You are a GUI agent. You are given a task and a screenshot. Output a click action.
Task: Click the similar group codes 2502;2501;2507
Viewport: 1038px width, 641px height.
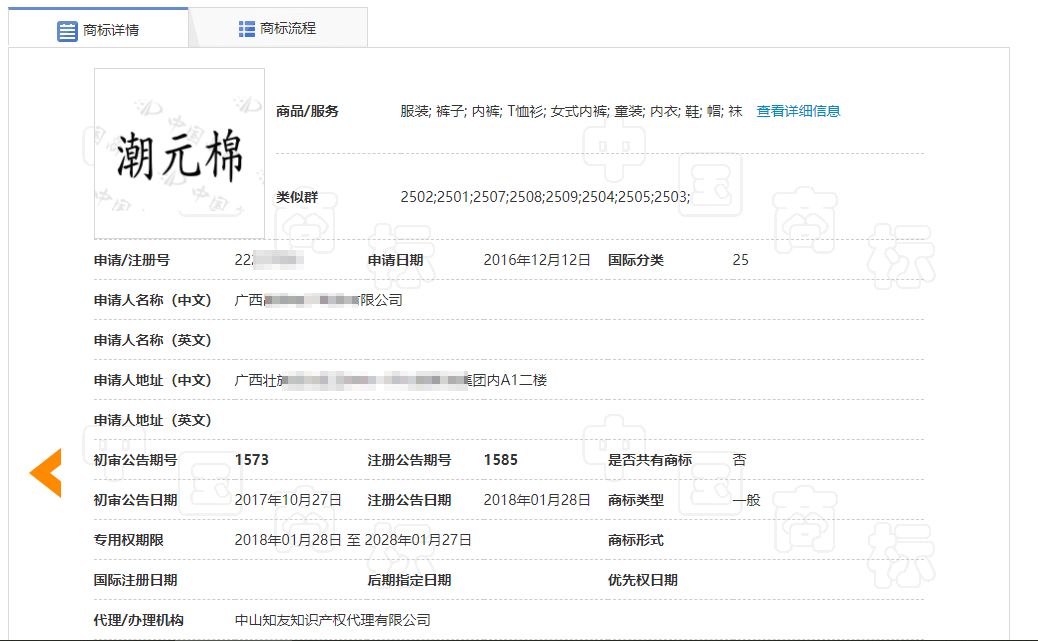(545, 197)
